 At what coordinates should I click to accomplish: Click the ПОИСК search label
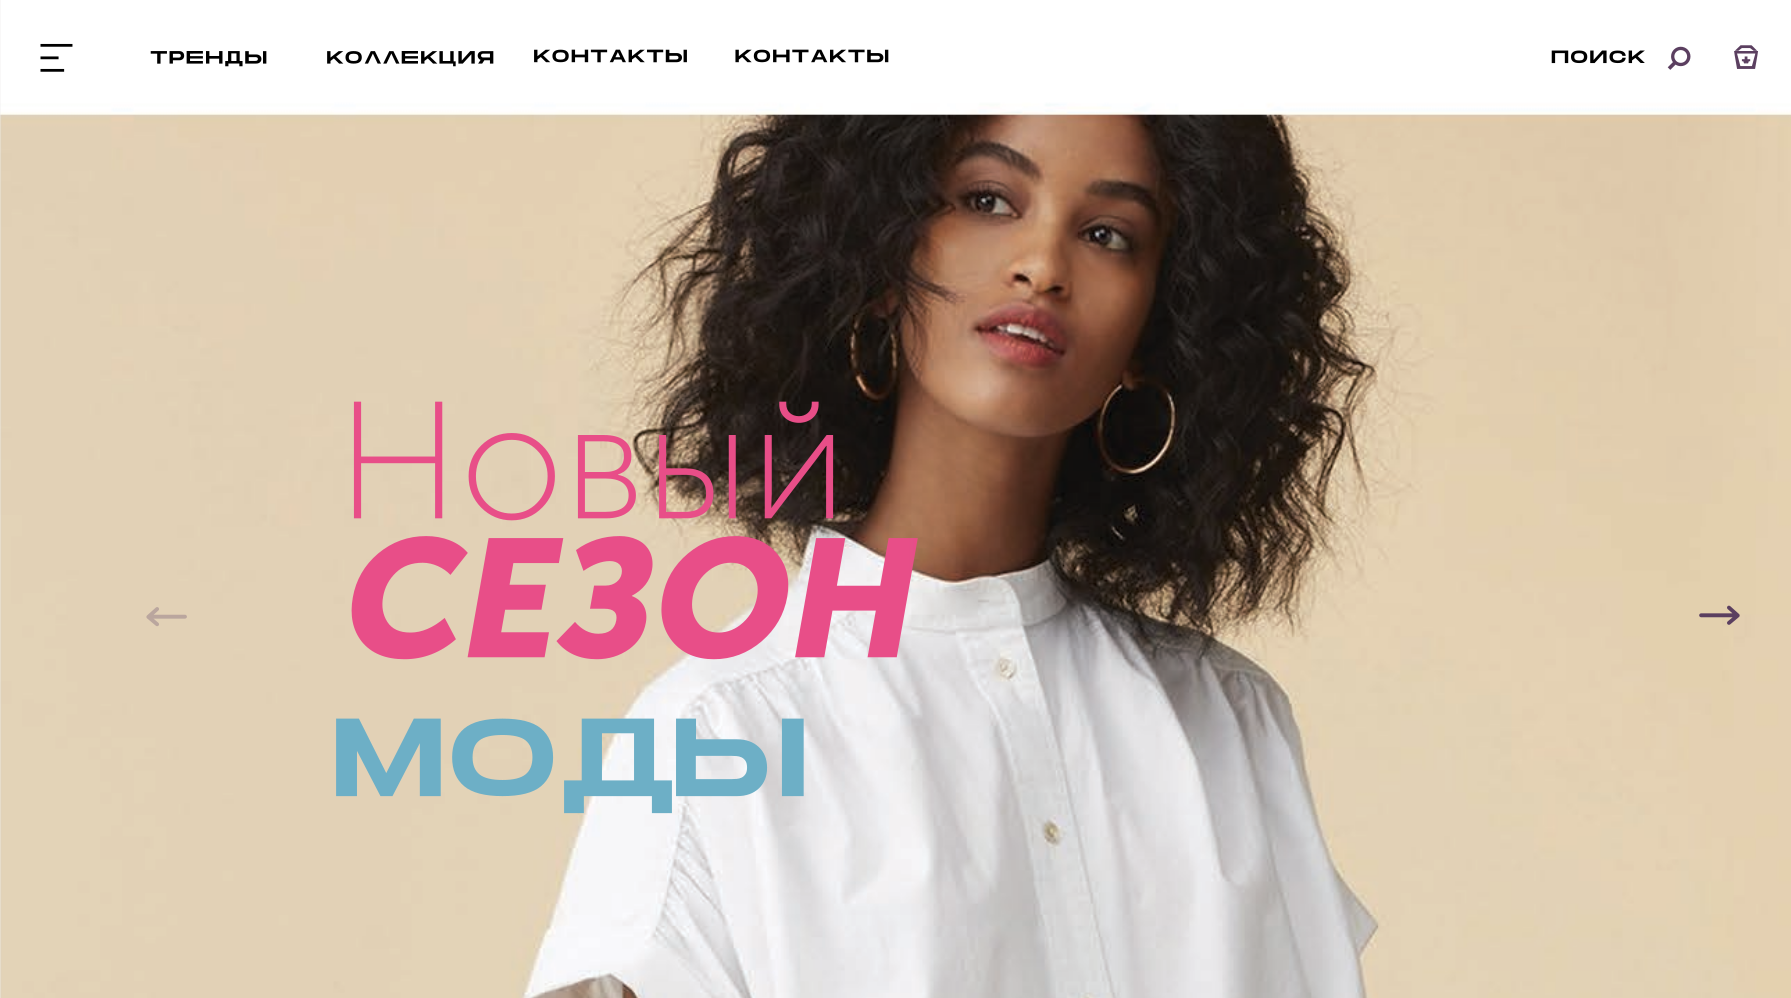point(1597,57)
